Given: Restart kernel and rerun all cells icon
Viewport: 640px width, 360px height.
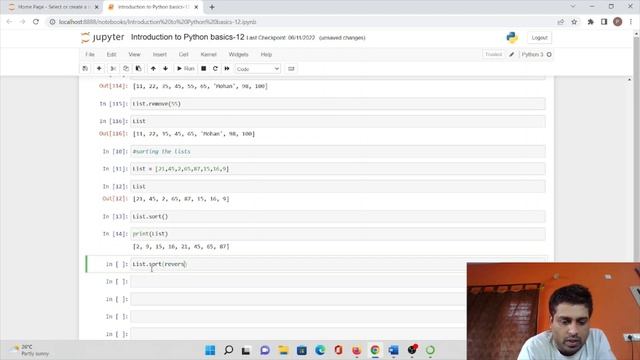Looking at the screenshot, I should coord(227,69).
